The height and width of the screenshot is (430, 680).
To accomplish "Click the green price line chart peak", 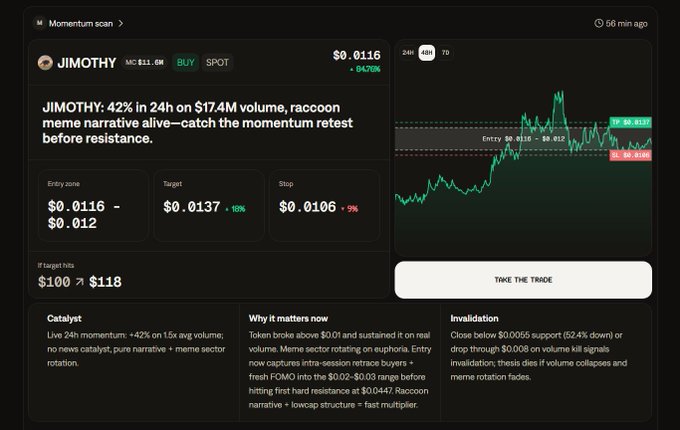I will 559,96.
